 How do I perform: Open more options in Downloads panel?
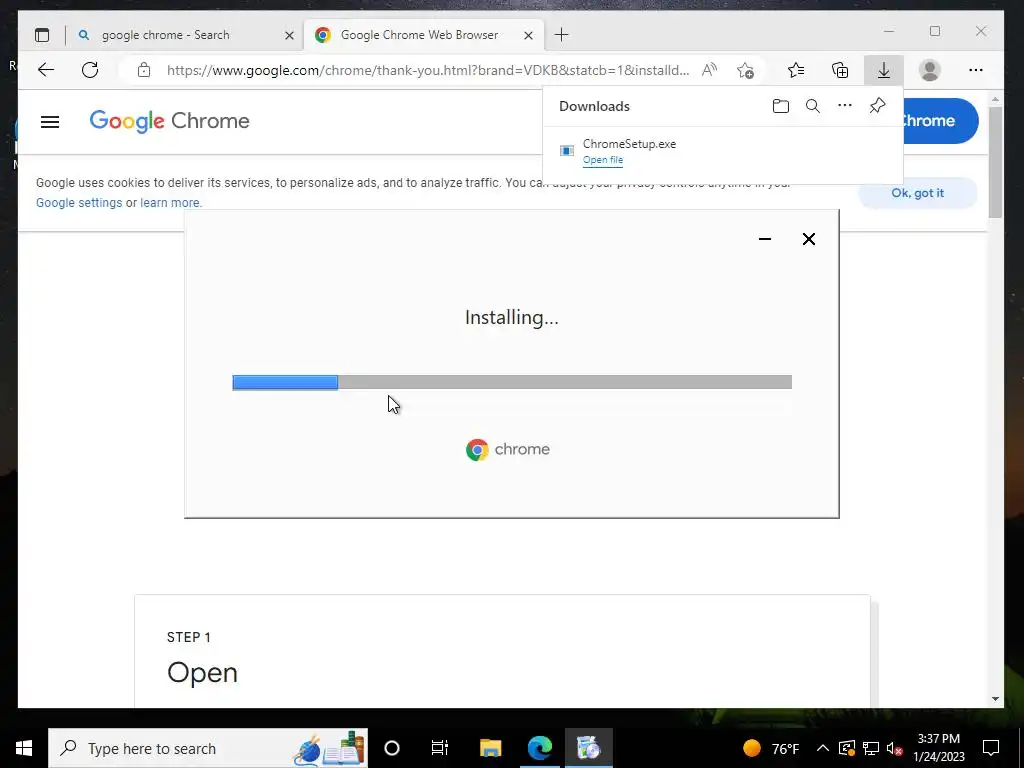coord(845,105)
